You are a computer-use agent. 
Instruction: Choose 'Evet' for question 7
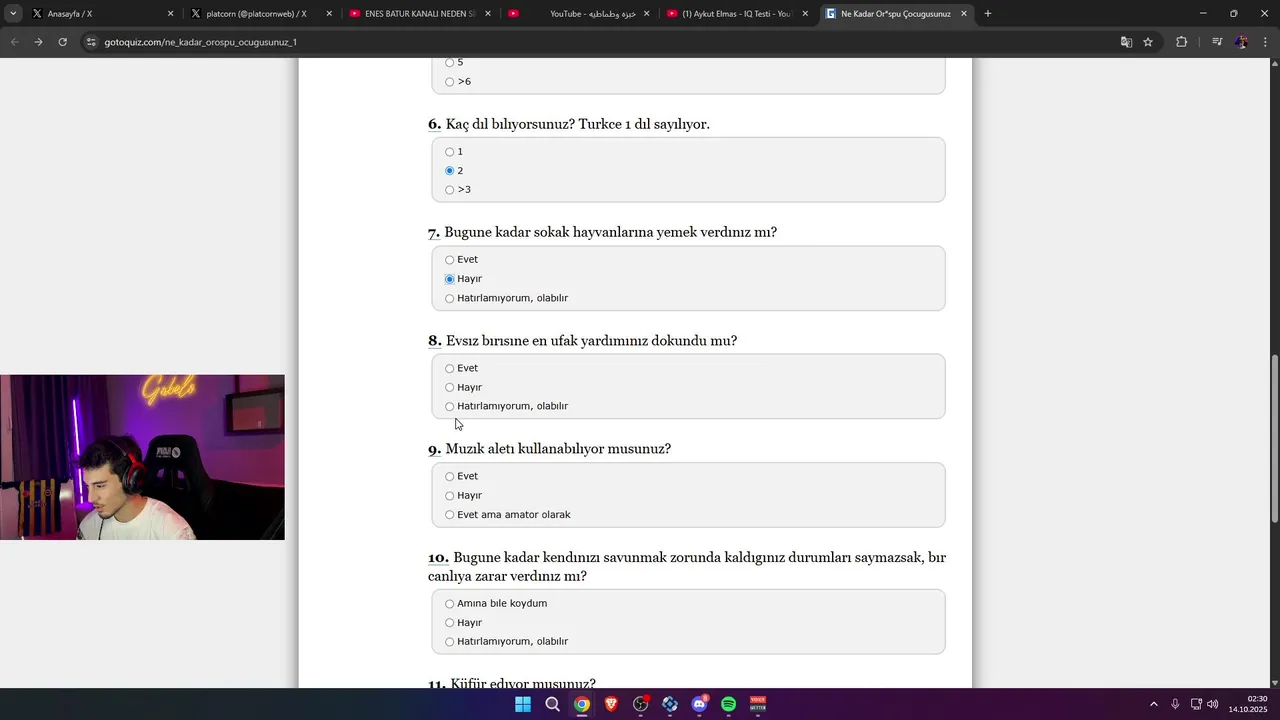coord(450,260)
